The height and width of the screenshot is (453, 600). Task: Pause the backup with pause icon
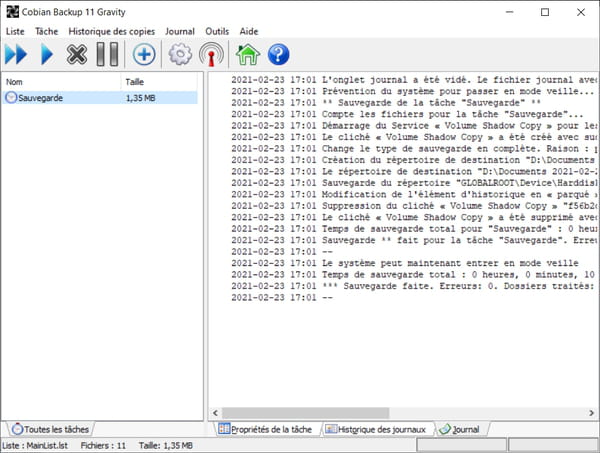click(x=107, y=54)
